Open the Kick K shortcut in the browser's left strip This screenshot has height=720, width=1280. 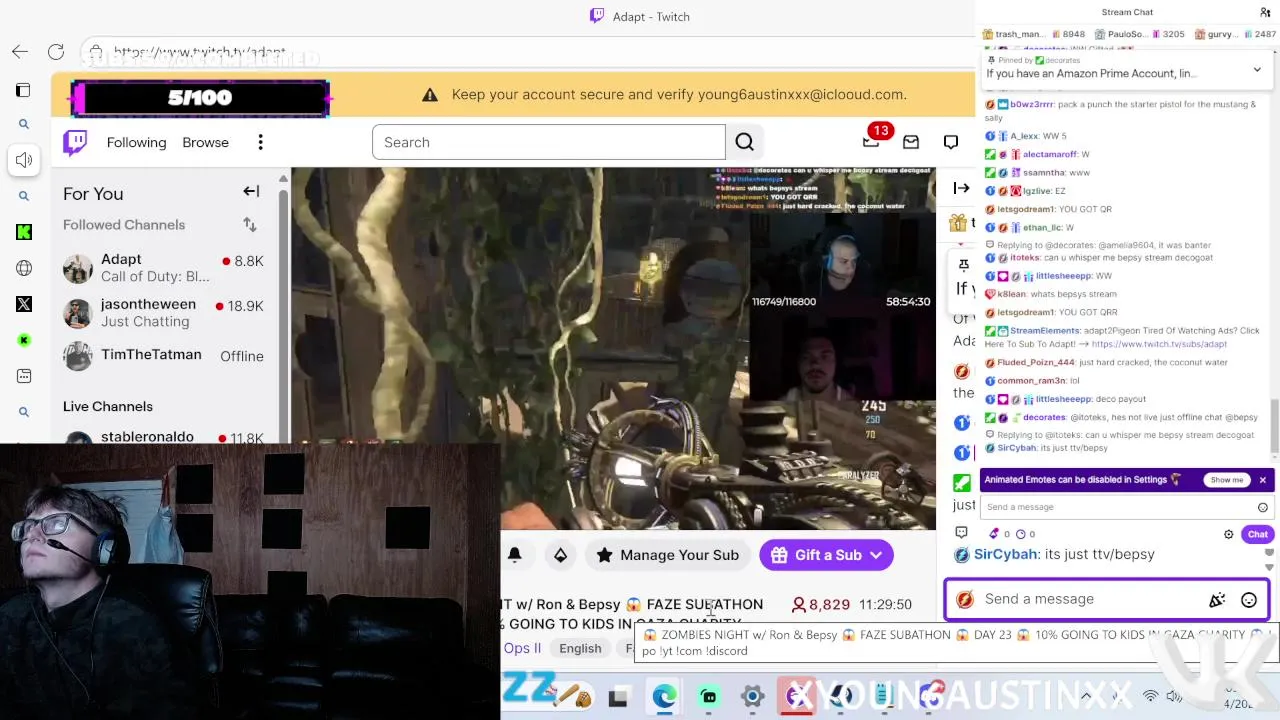[x=24, y=232]
